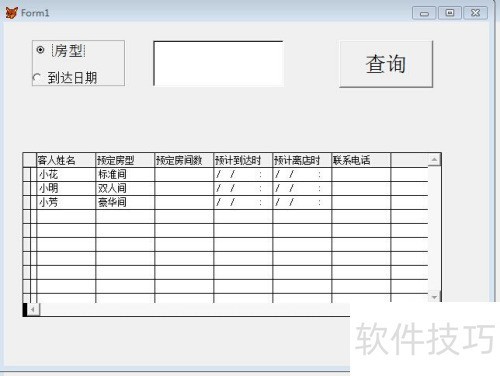Minimize the Form1 window
Image resolution: width=500 pixels, height=376 pixels.
point(424,13)
